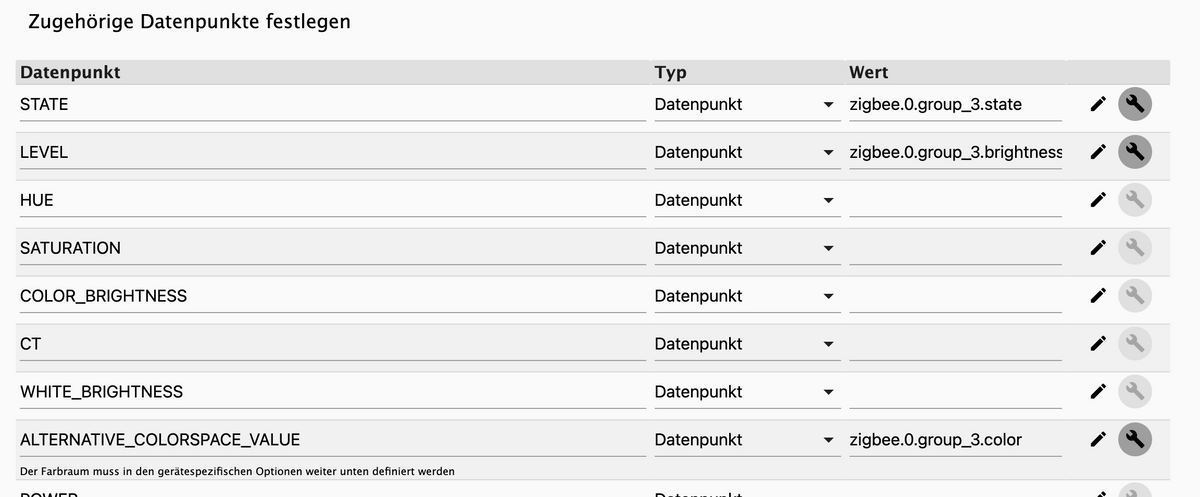Expand Typ dropdown for WHITE_BRIGHTNESS
This screenshot has width=1200, height=497.
click(x=744, y=392)
